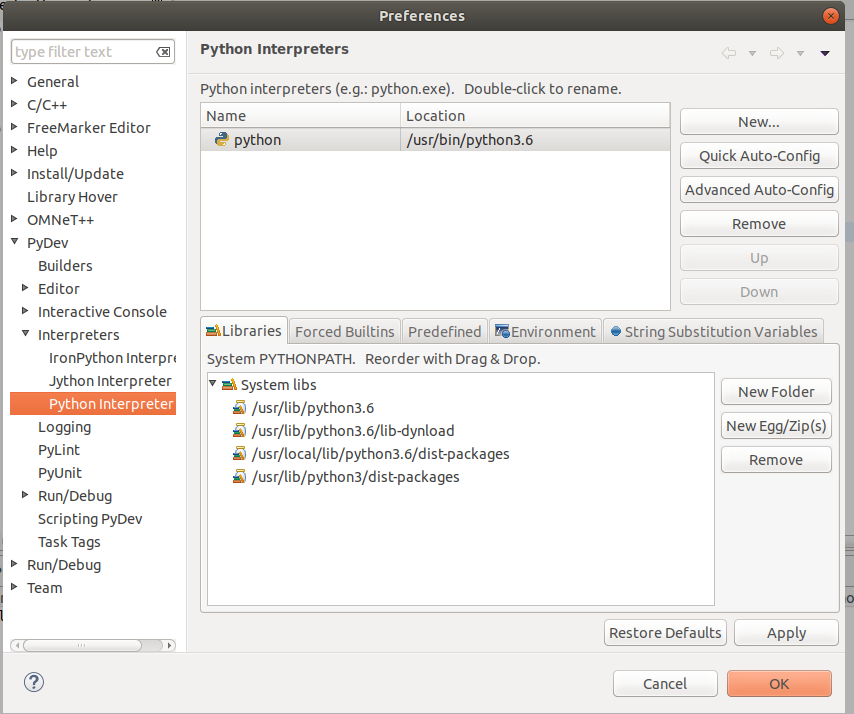Screen dimensions: 854x714
Task: Click the Location column header
Action: point(535,115)
